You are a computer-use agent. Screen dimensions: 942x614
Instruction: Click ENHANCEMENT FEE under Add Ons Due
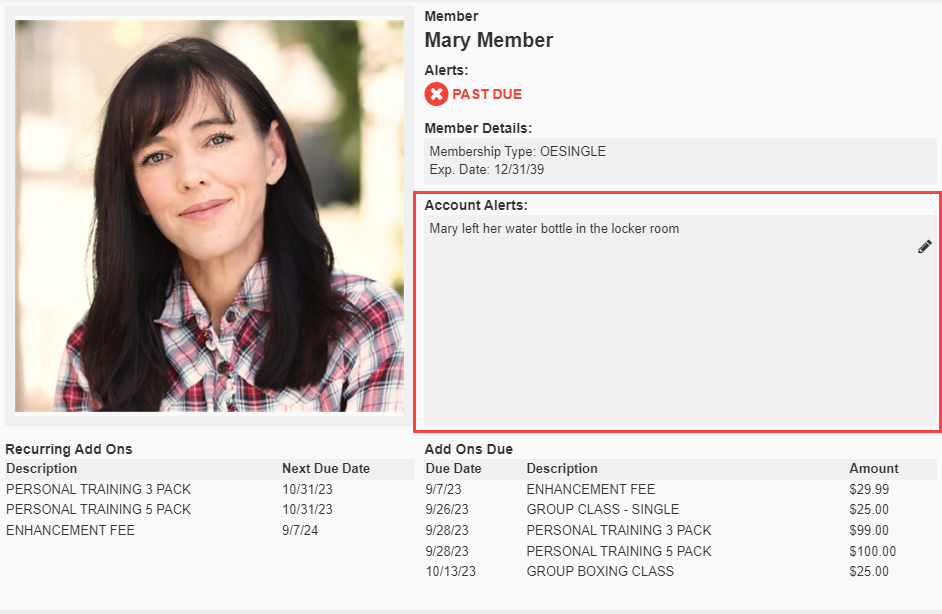pos(591,490)
